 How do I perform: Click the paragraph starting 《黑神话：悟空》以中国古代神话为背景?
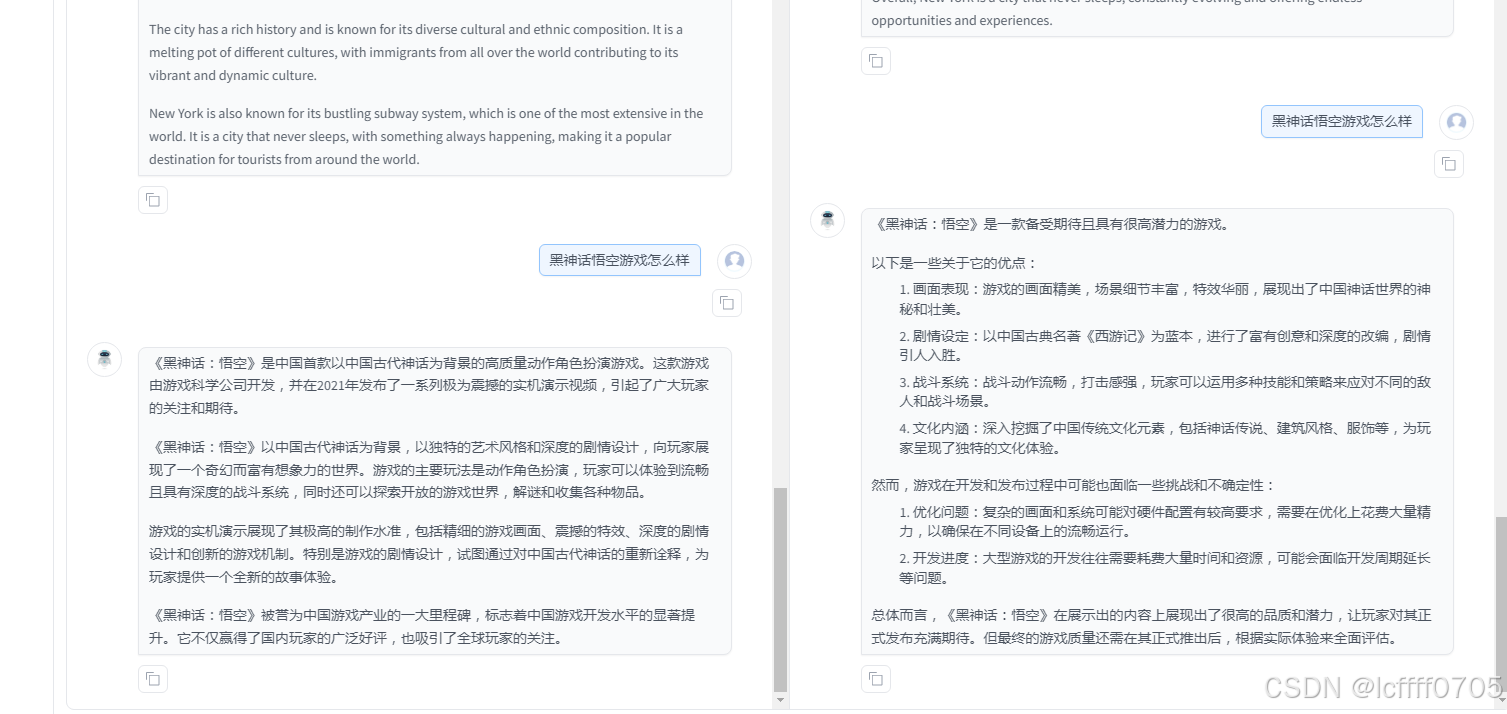429,469
